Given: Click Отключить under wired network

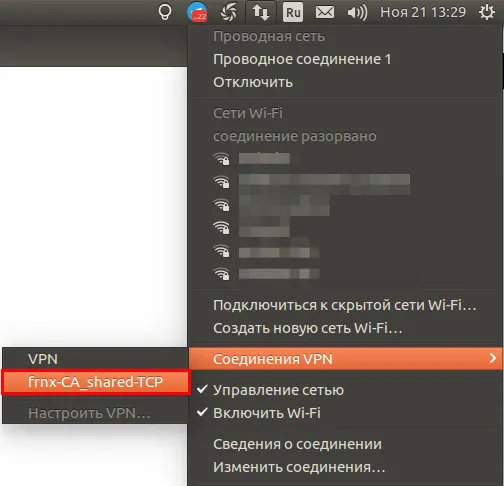Looking at the screenshot, I should coord(345,82).
